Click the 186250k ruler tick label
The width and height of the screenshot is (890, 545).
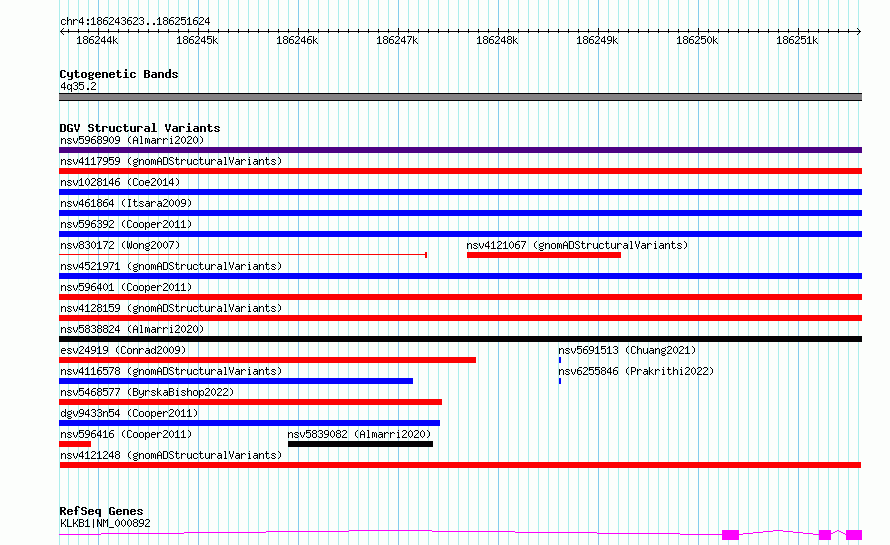pyautogui.click(x=696, y=40)
